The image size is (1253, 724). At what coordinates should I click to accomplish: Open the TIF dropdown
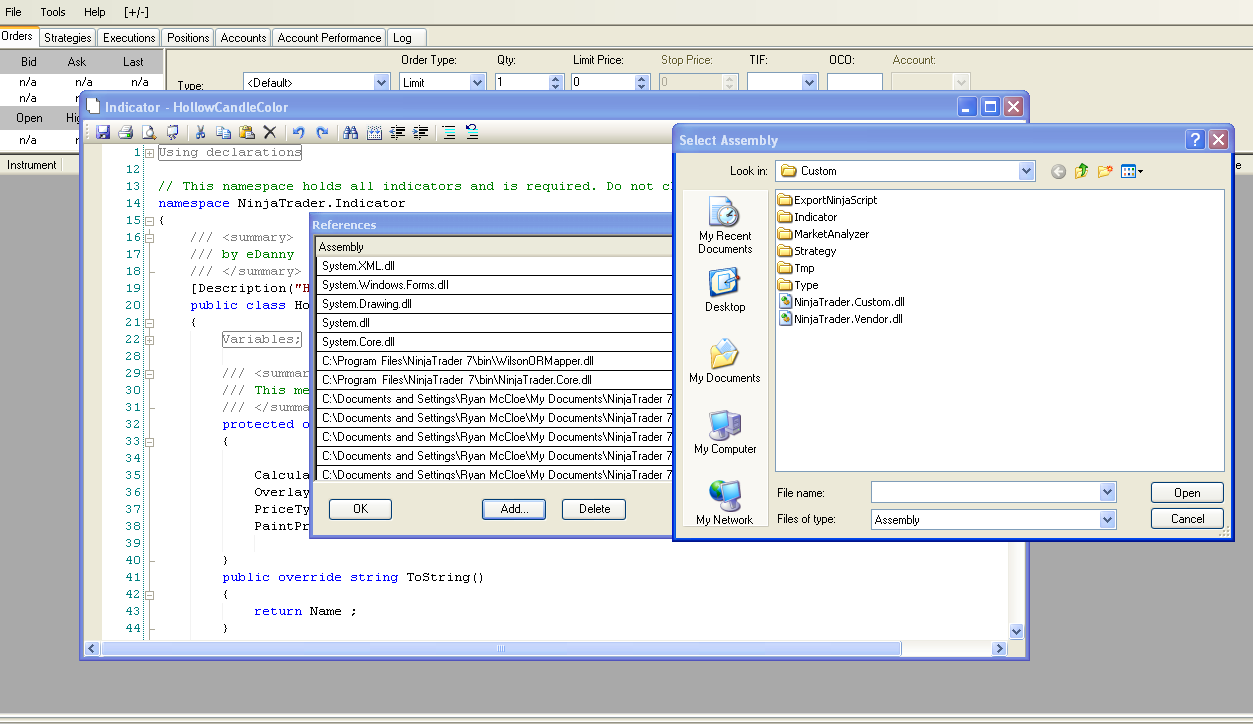point(810,82)
